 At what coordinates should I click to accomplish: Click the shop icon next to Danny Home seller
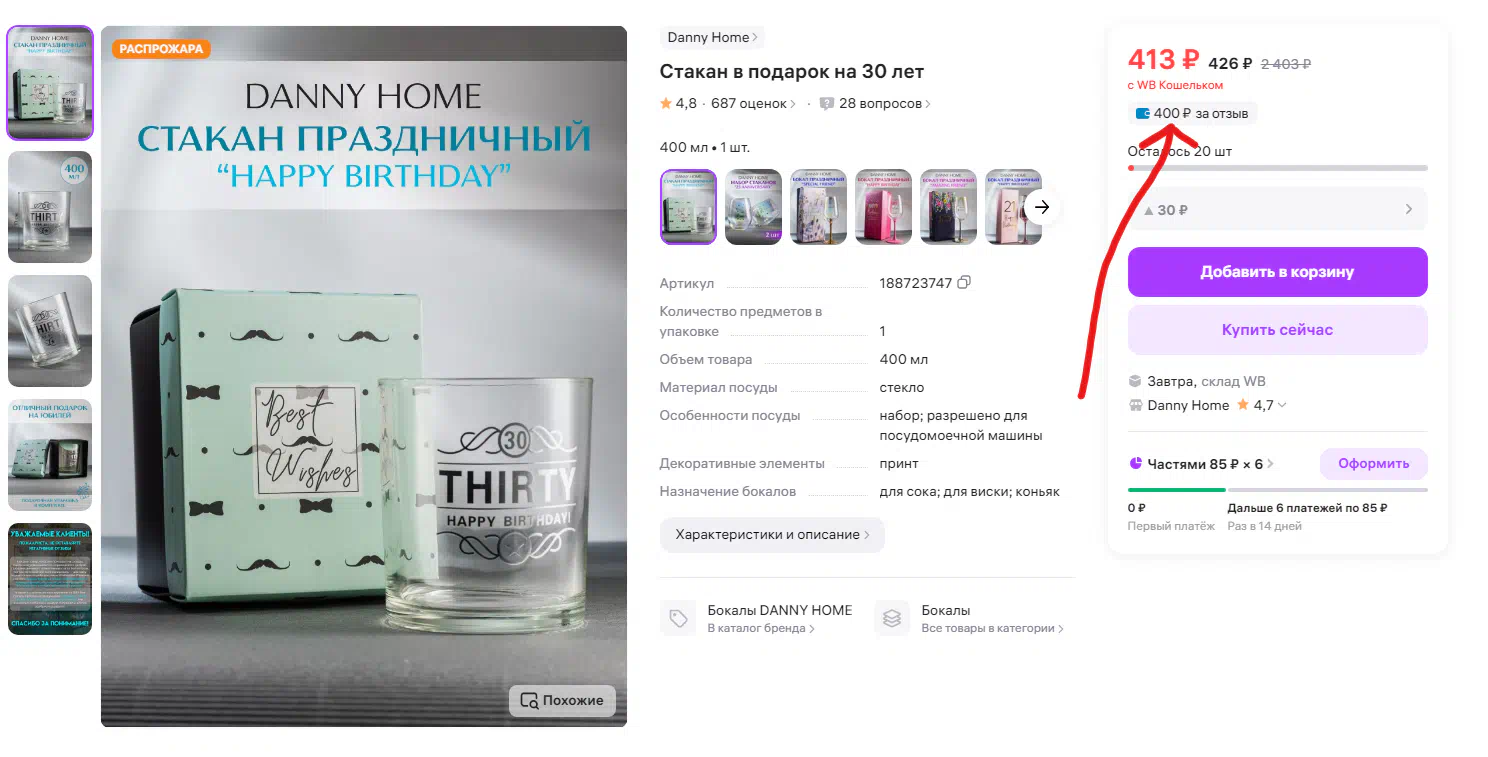(x=1135, y=405)
